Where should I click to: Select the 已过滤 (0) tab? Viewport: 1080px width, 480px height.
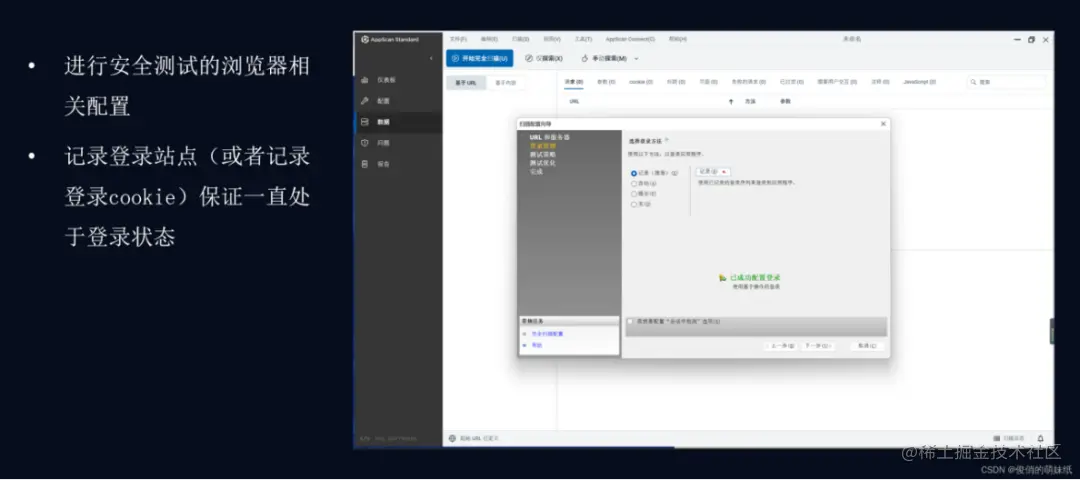792,81
